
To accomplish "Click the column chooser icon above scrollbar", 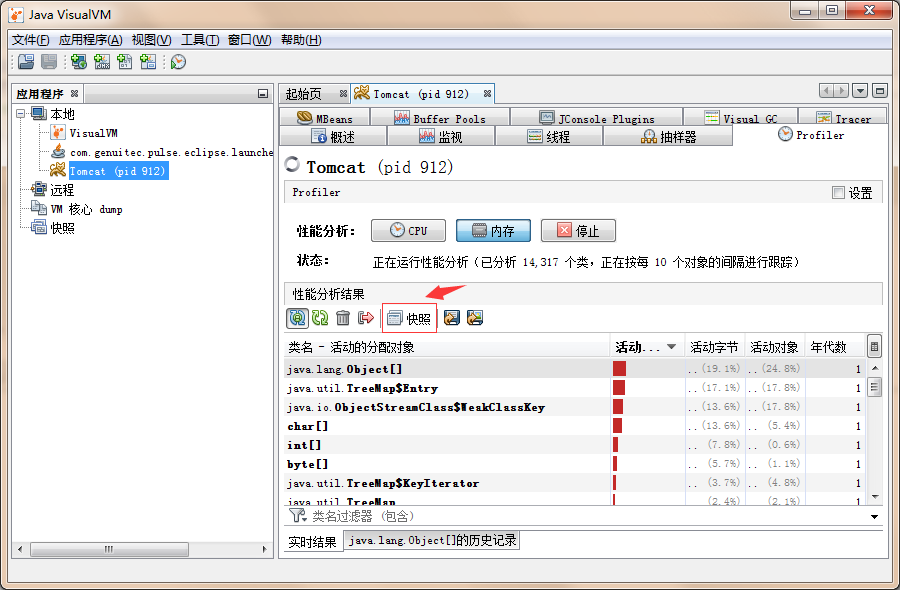I will tap(874, 347).
